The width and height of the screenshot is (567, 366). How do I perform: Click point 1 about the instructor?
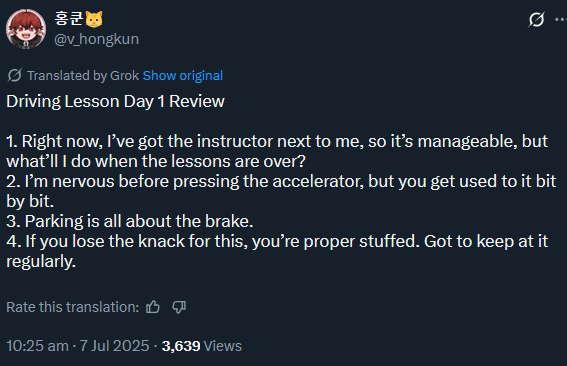[x=277, y=151]
